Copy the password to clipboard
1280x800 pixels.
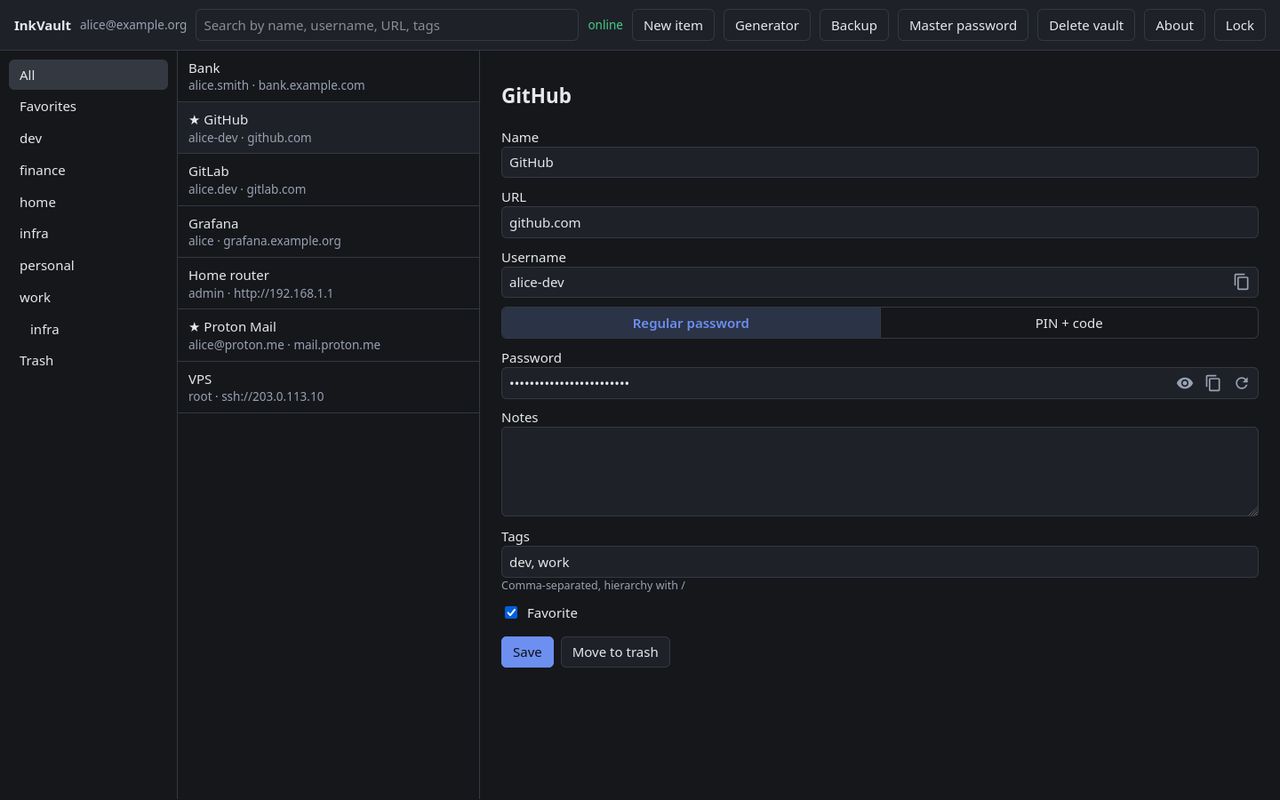coord(1213,383)
